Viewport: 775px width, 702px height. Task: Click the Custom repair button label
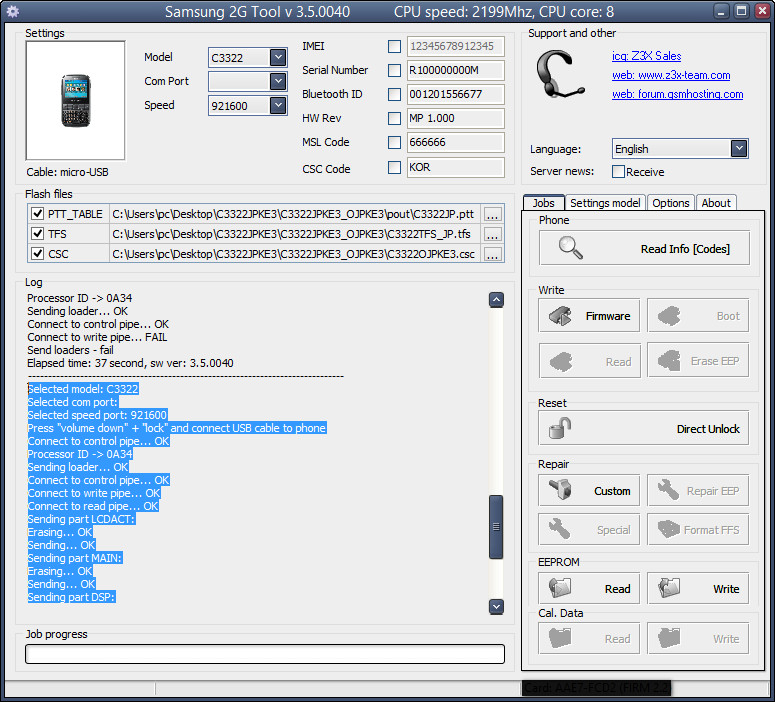click(612, 491)
